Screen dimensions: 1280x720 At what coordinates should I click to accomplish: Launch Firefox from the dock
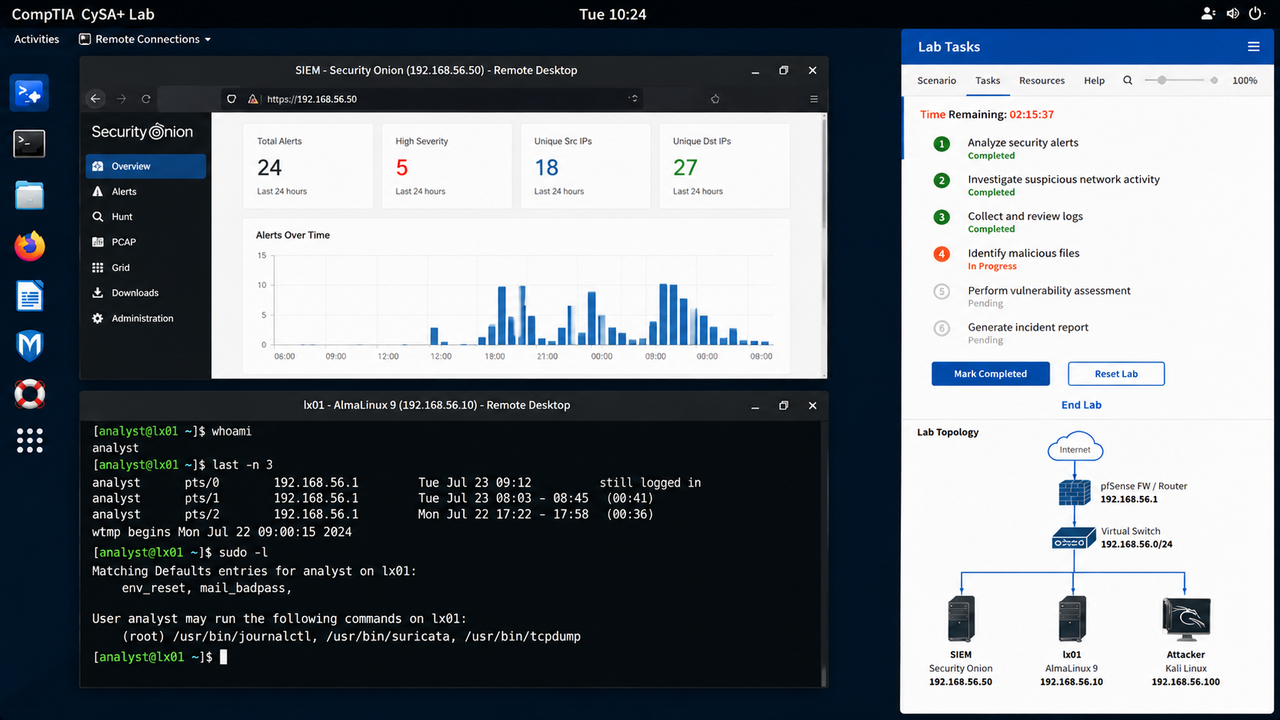30,246
